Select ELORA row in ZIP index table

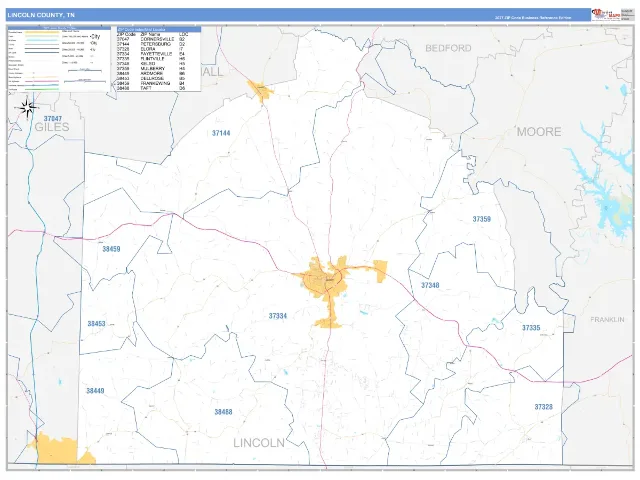151,49
